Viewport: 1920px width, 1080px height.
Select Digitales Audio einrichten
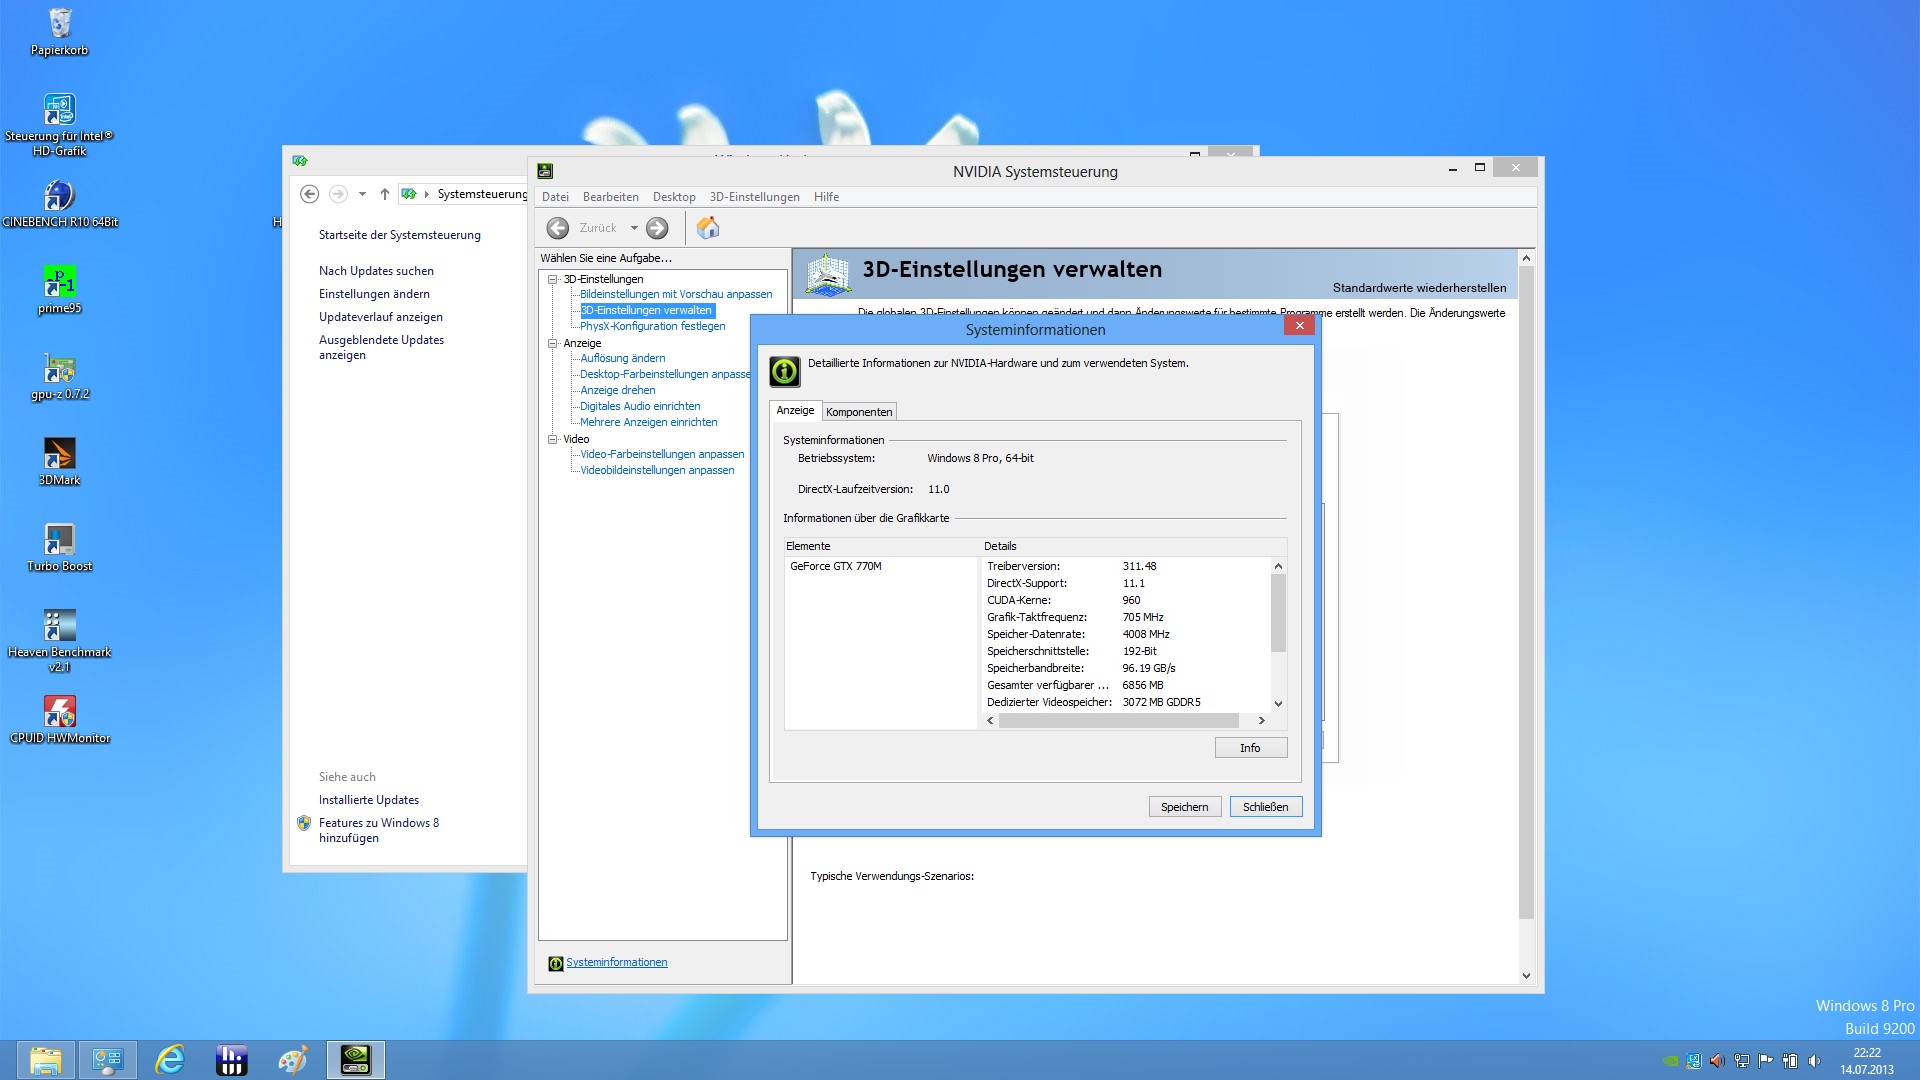pyautogui.click(x=640, y=406)
